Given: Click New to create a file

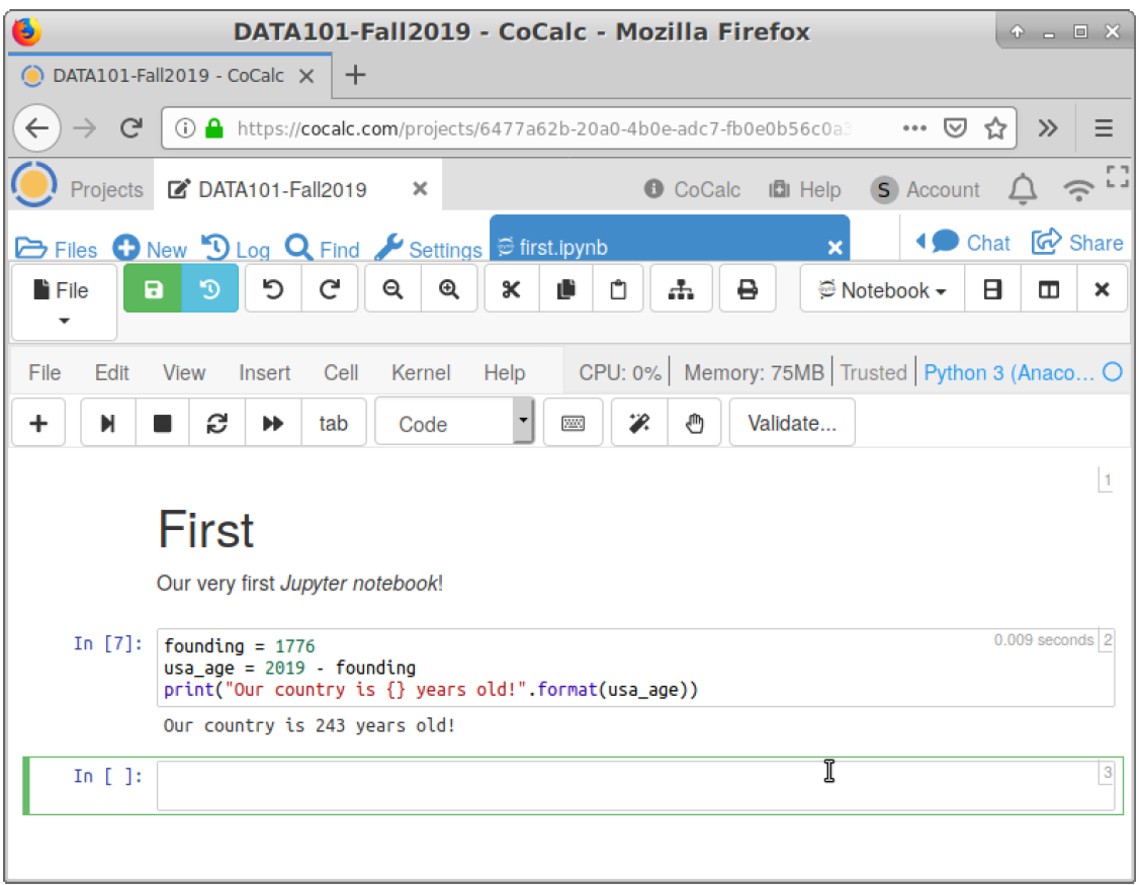Looking at the screenshot, I should (150, 249).
